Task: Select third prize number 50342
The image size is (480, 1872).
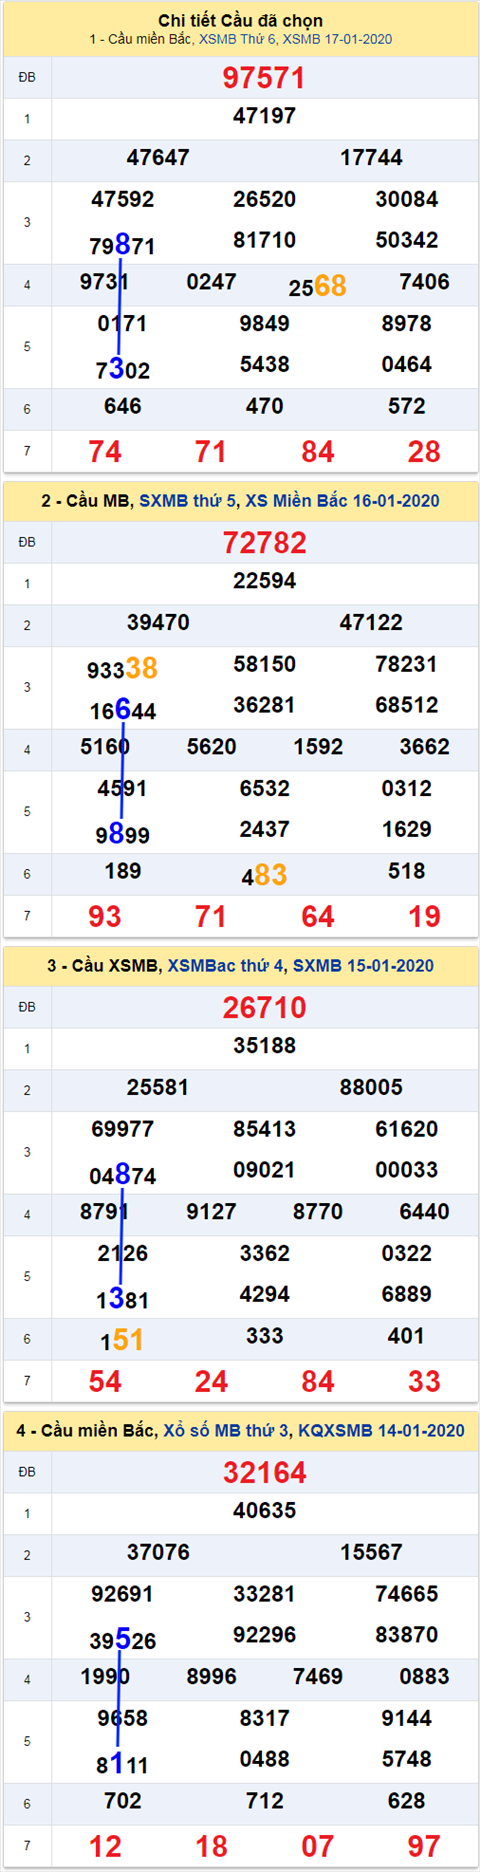Action: point(407,240)
